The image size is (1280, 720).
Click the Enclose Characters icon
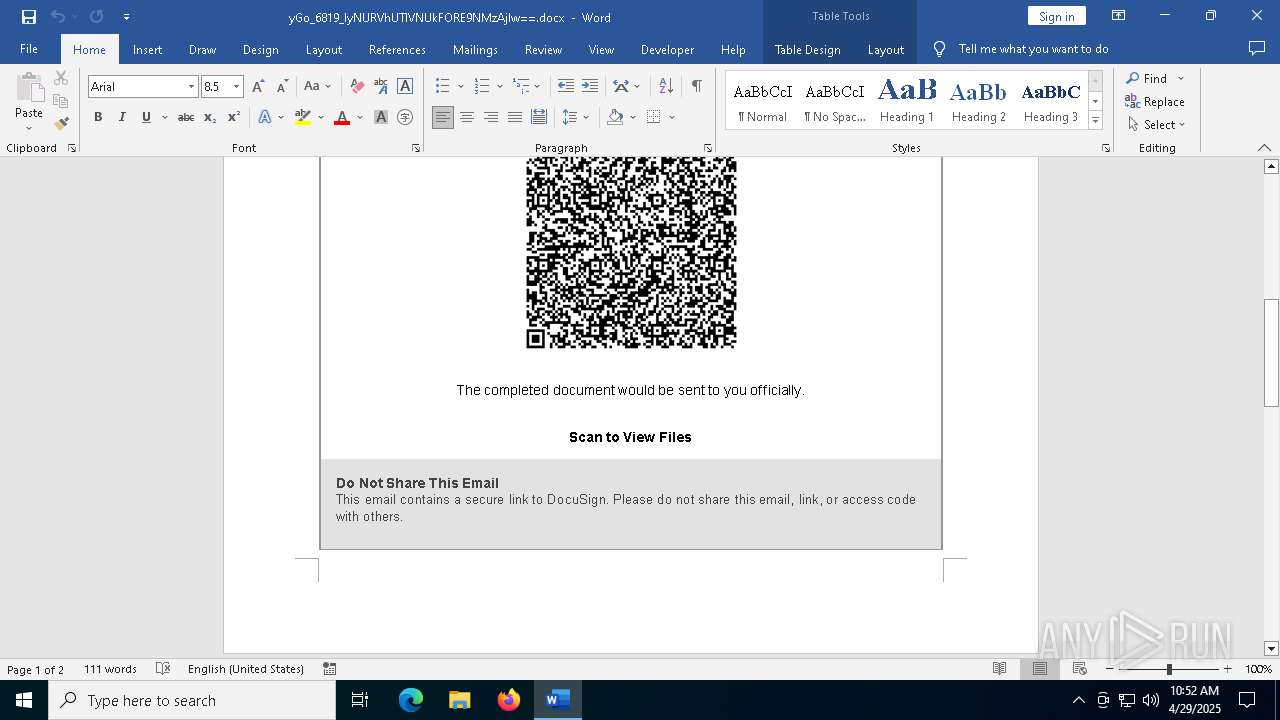pos(405,118)
